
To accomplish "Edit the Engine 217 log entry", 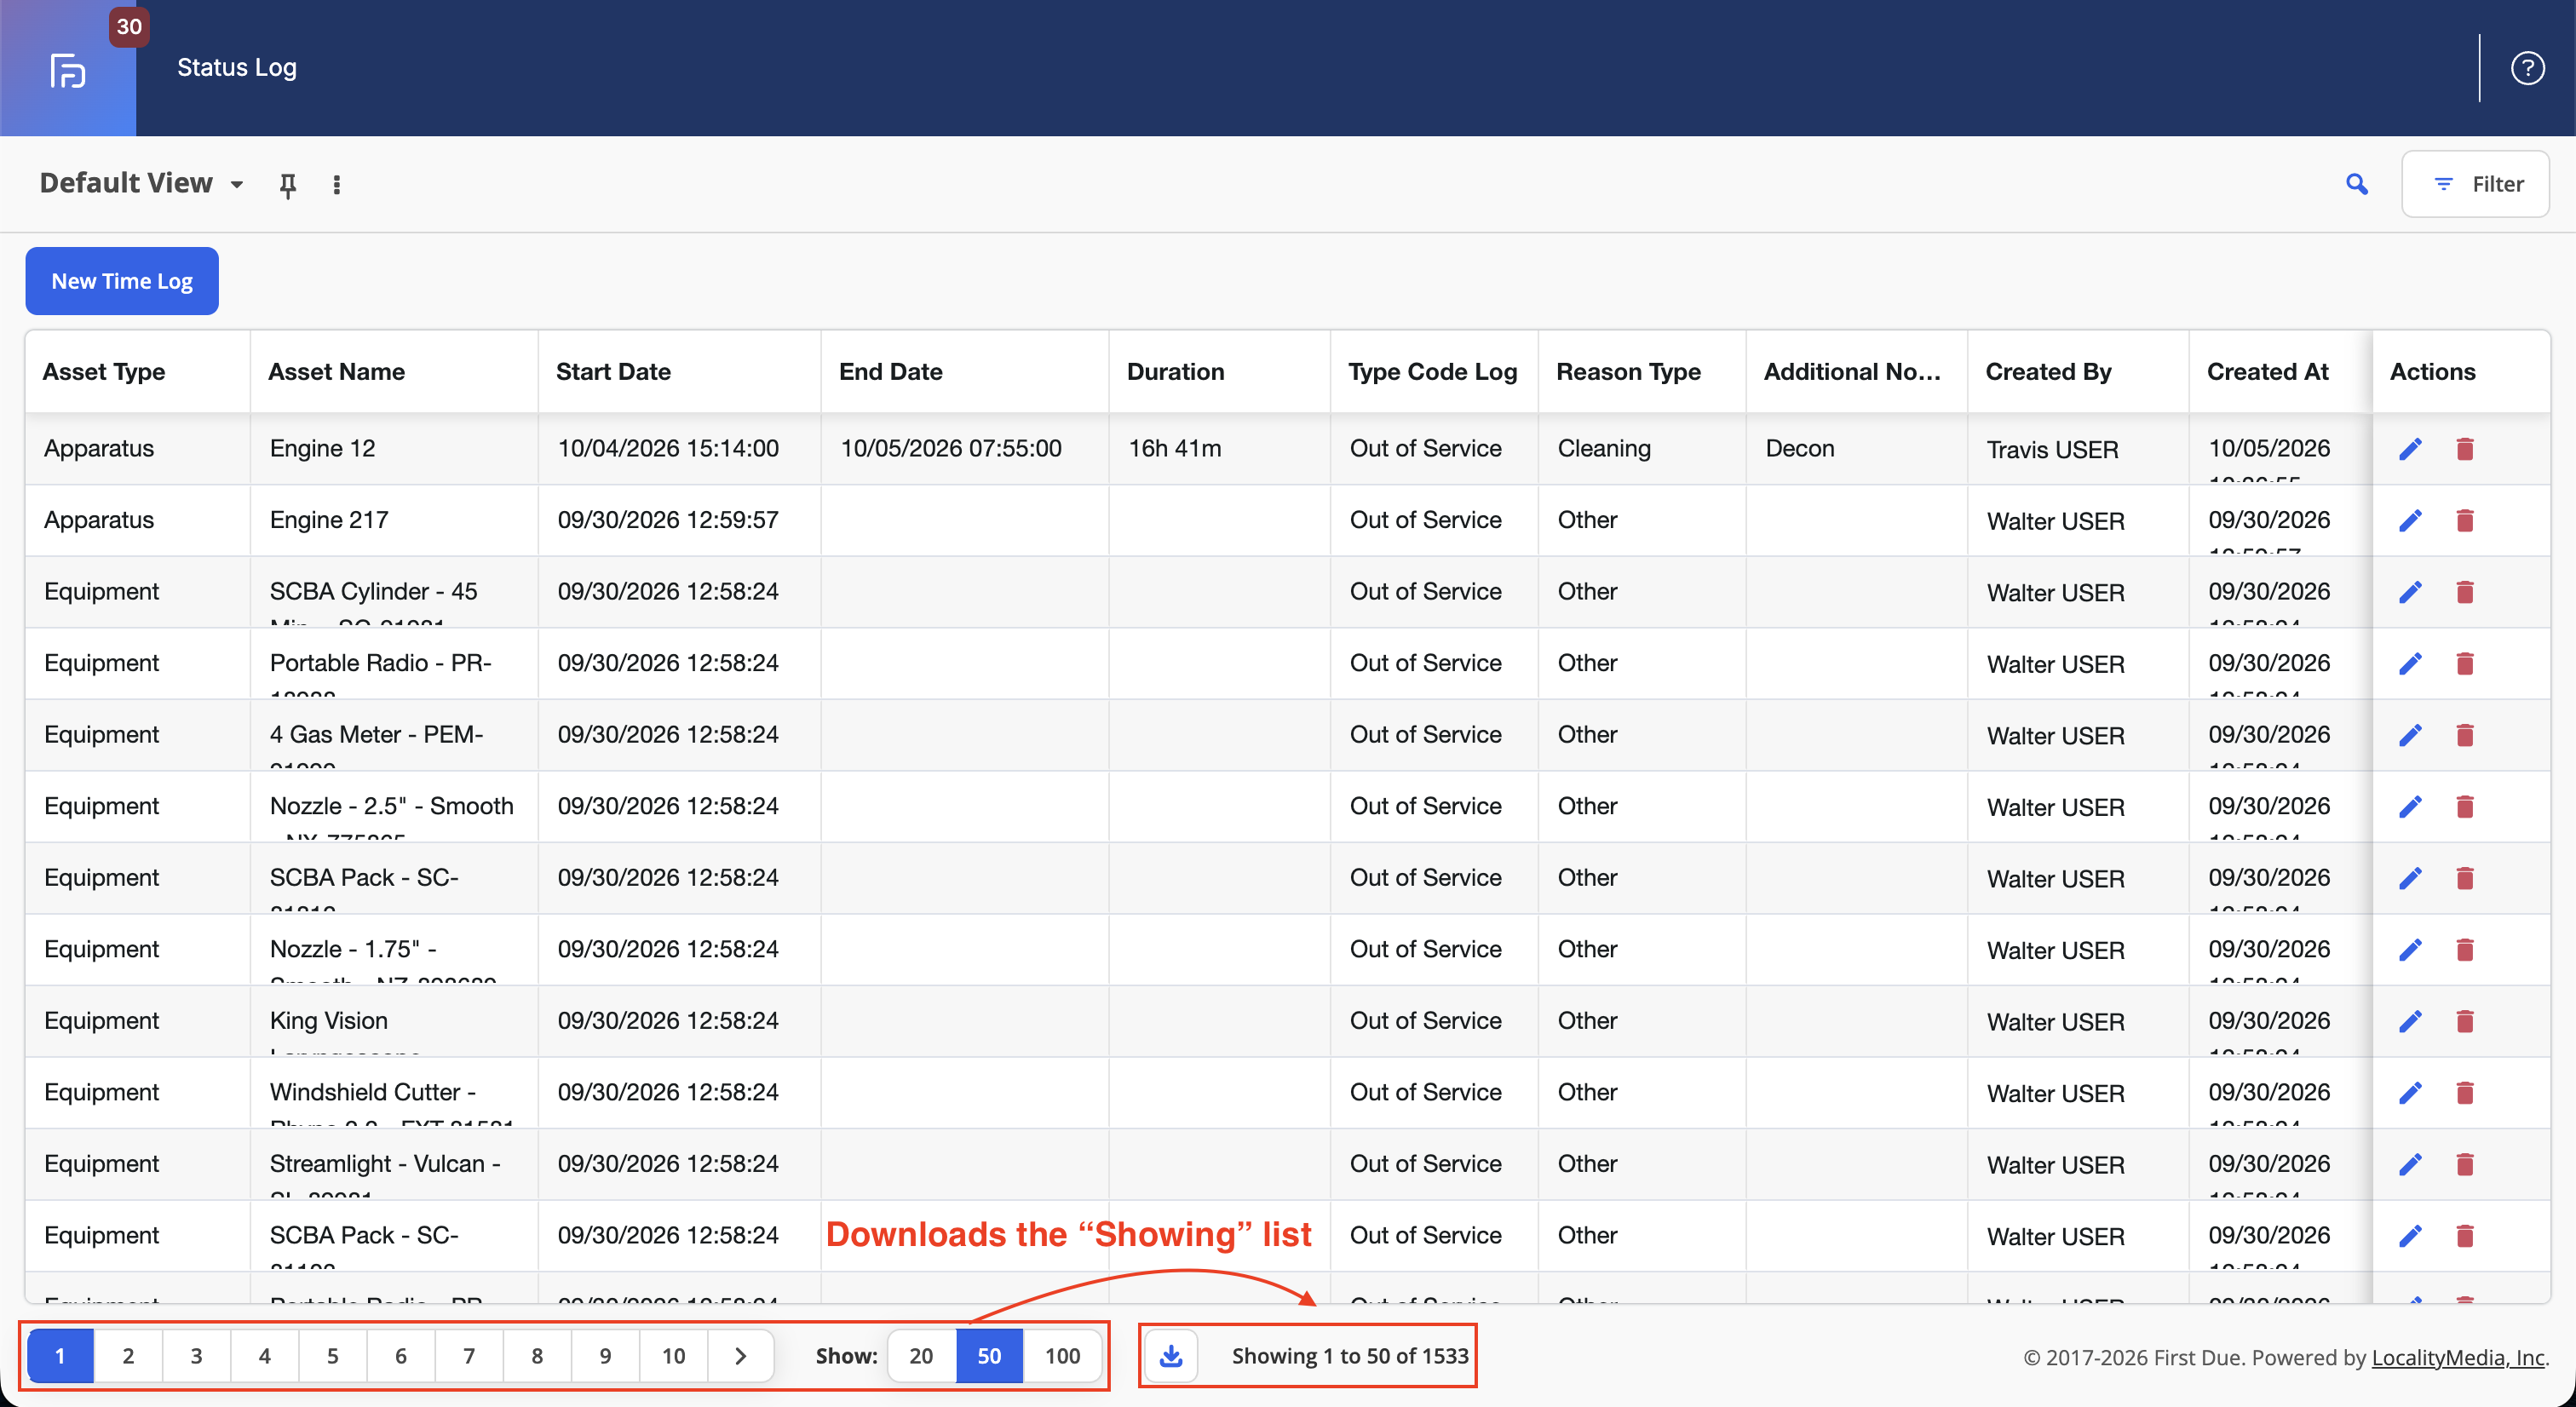I will pyautogui.click(x=2410, y=520).
